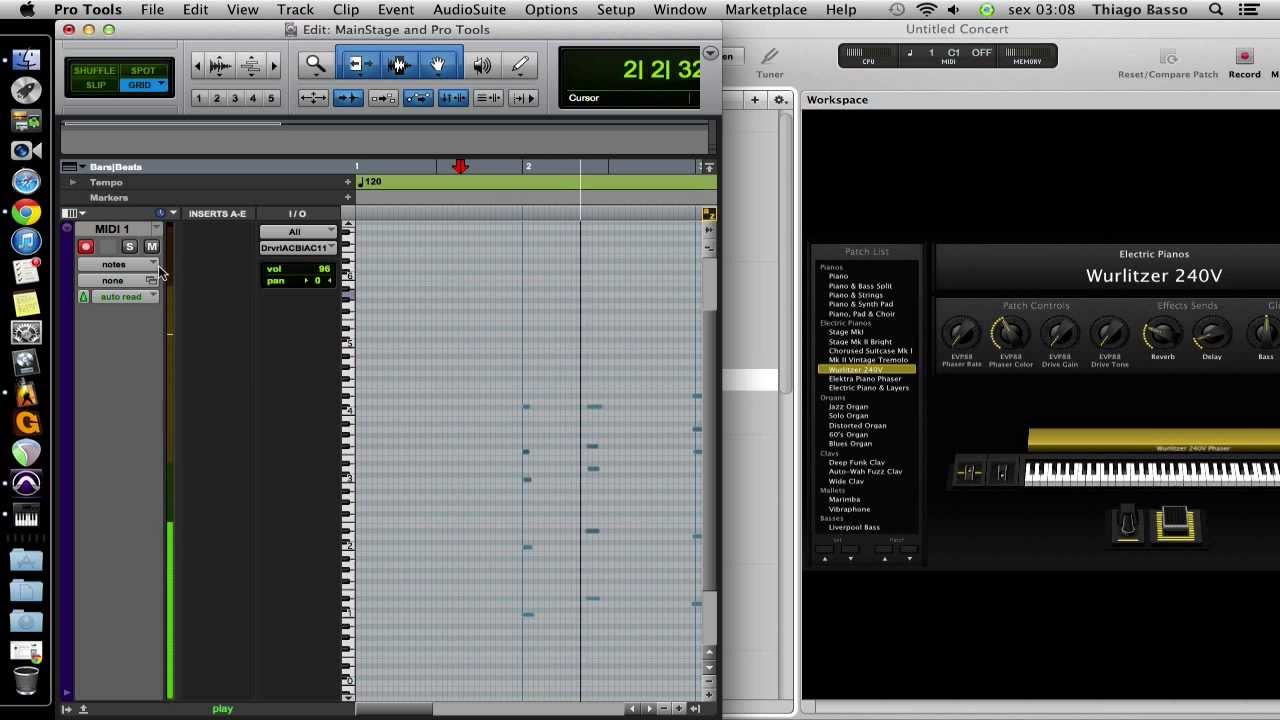Open the MIDI input 'All' selector
This screenshot has height=720, width=1280.
click(298, 232)
